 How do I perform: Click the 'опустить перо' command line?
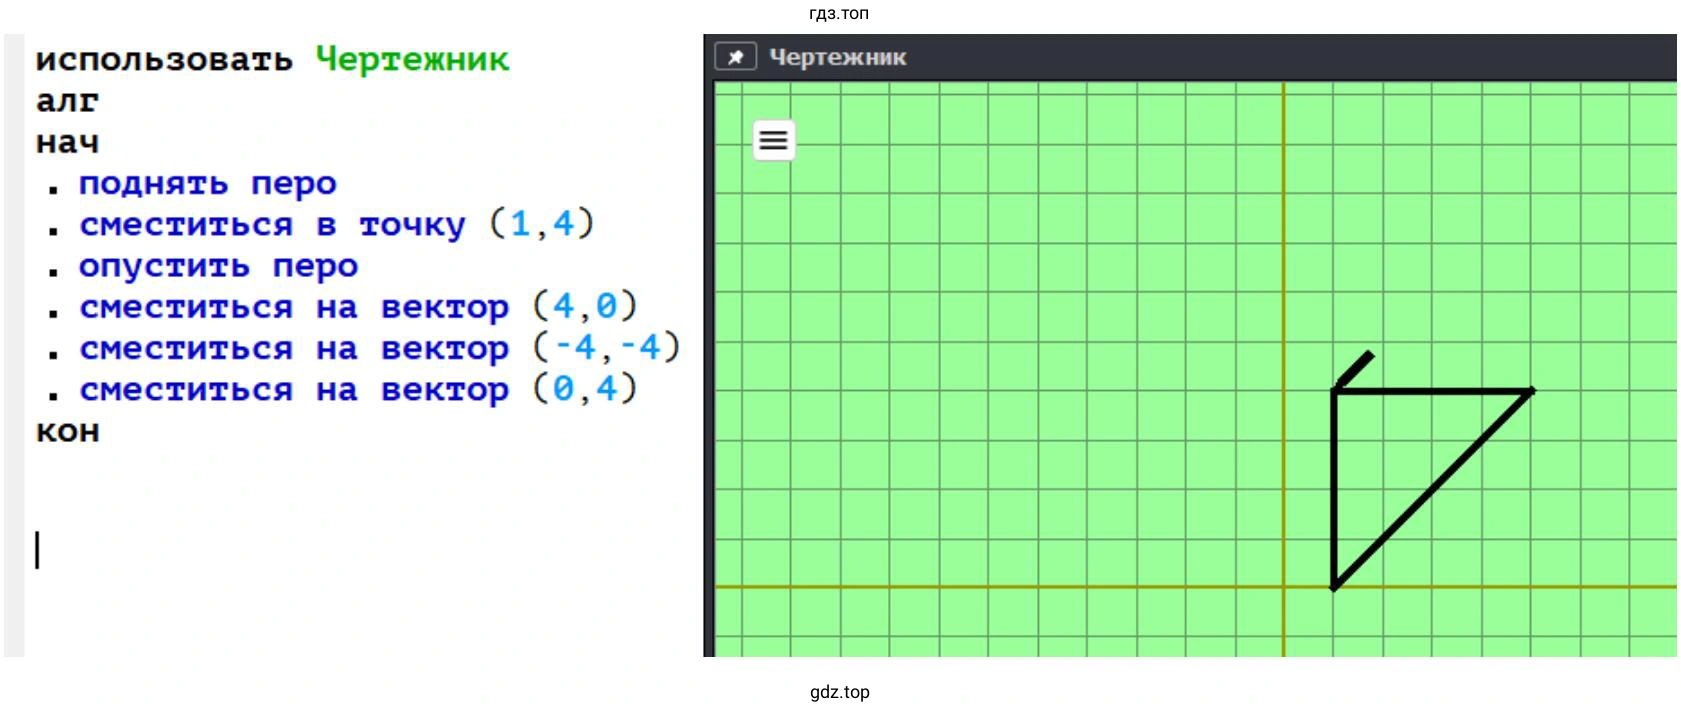coord(217,267)
